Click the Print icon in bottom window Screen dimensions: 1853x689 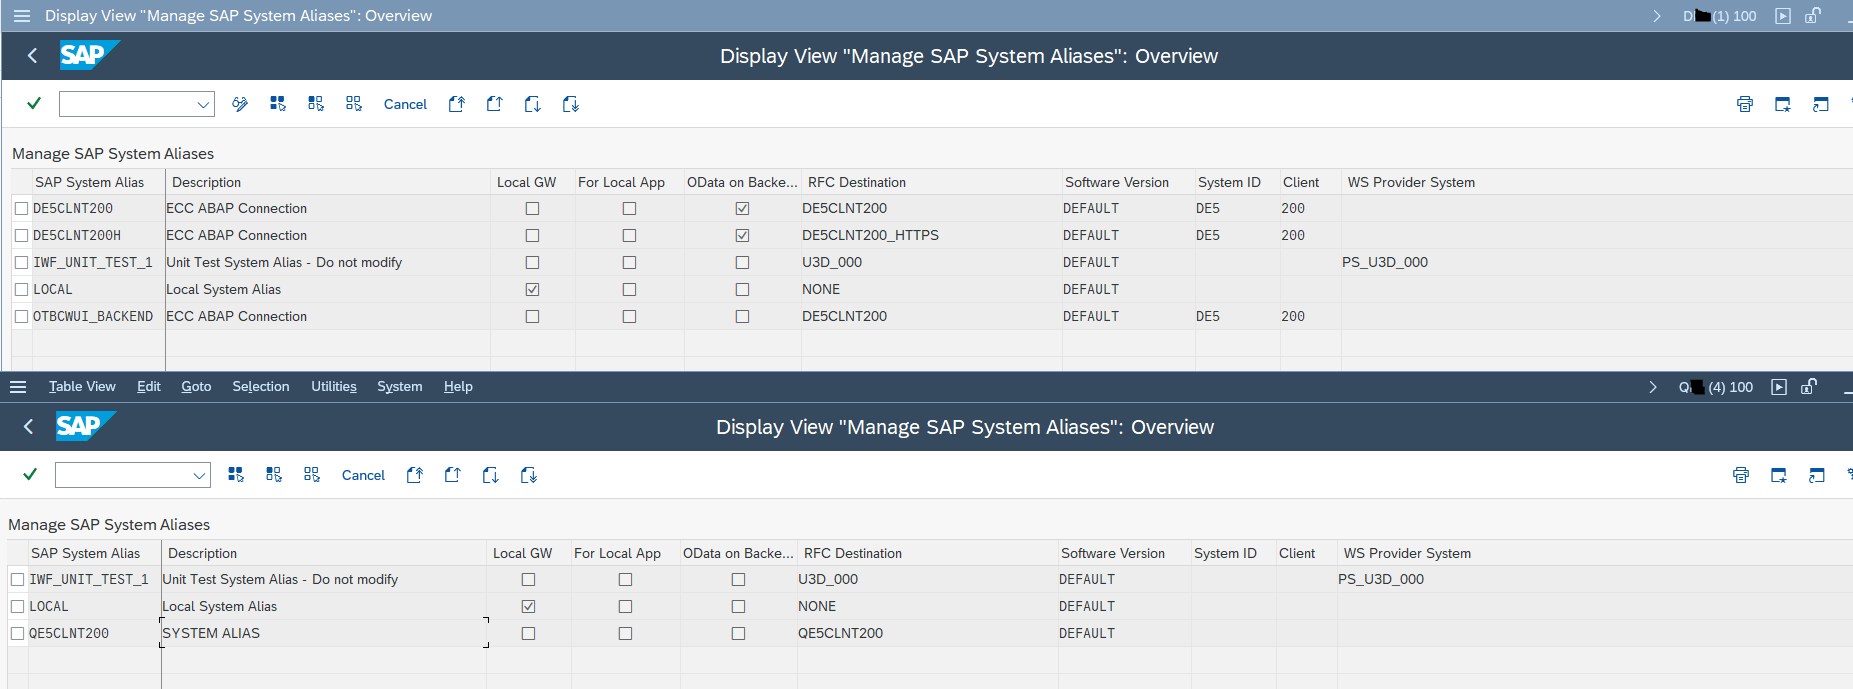[x=1741, y=475]
